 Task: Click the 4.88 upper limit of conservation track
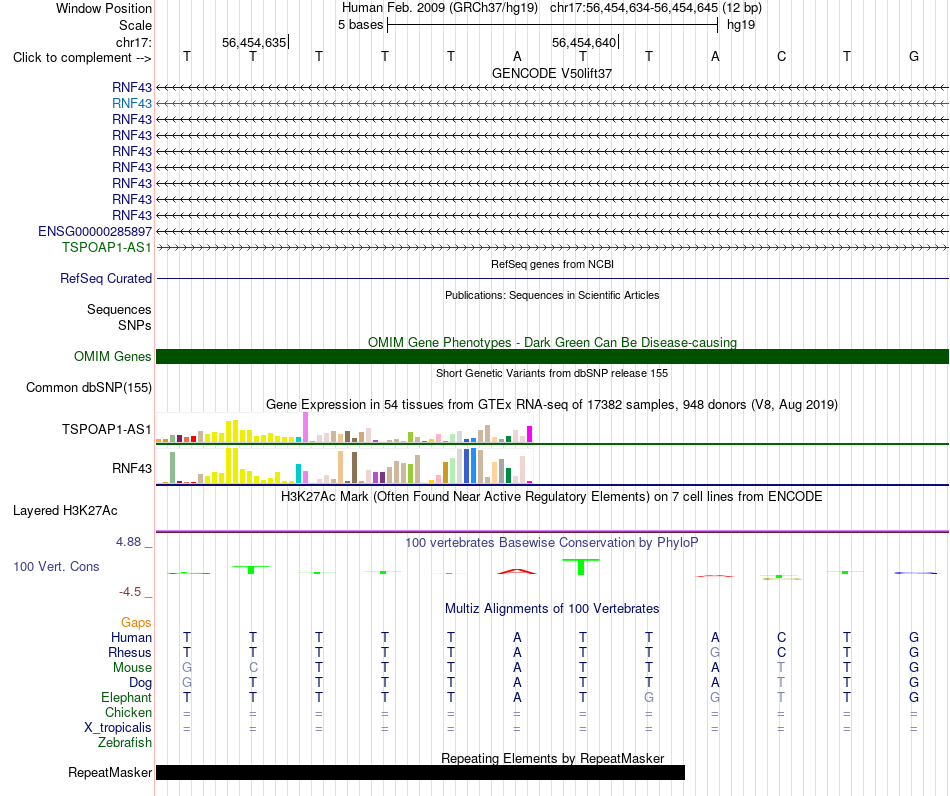pyautogui.click(x=128, y=542)
